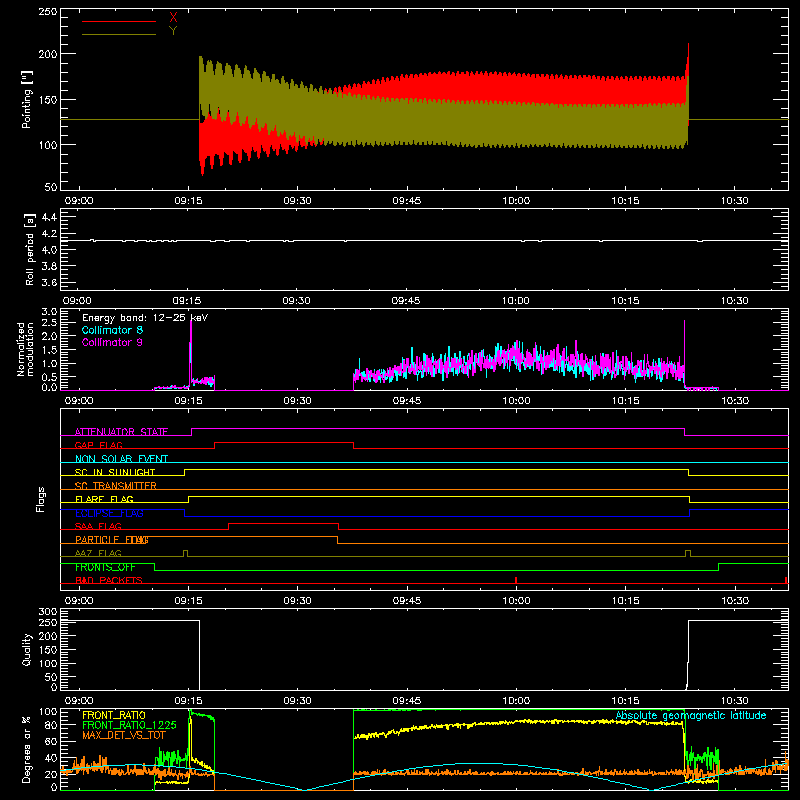800x800 pixels.
Task: Click the FRONTS_OFF flag label
Action: pyautogui.click(x=105, y=567)
